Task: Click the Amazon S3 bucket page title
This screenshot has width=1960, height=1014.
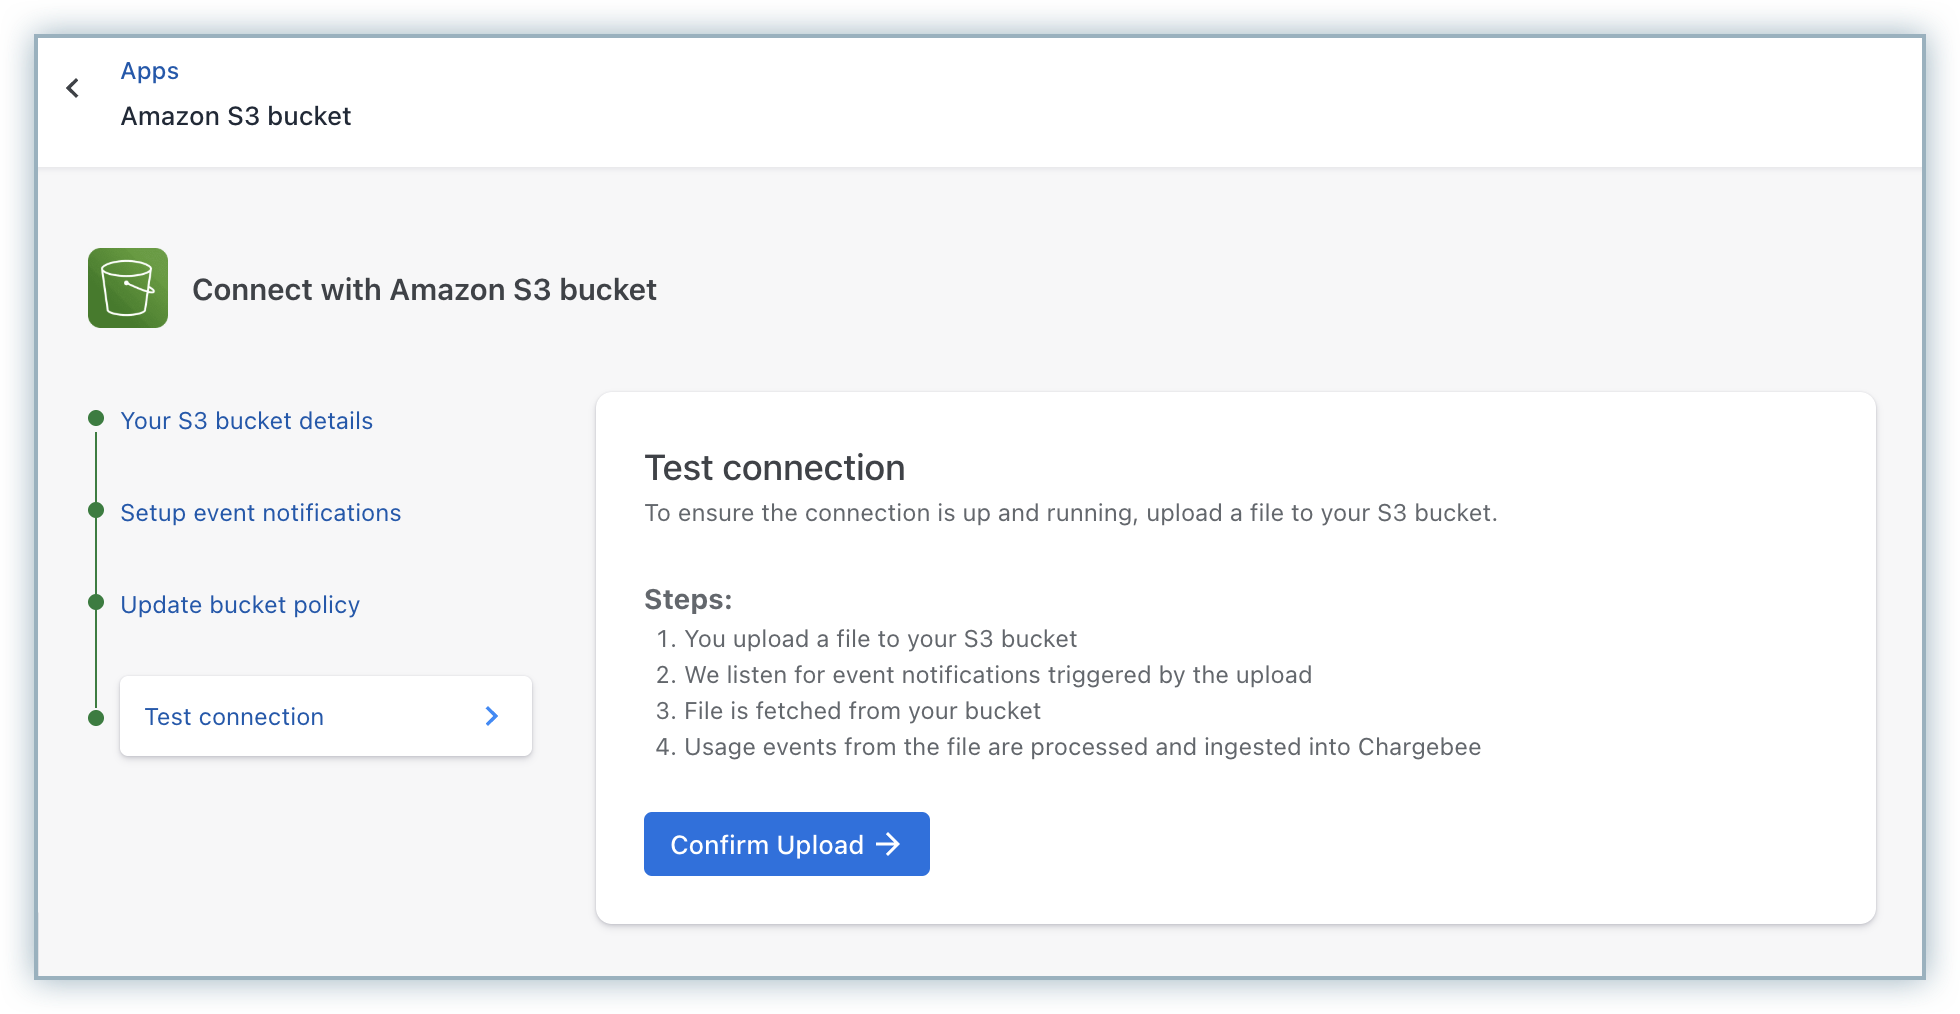Action: [x=236, y=116]
